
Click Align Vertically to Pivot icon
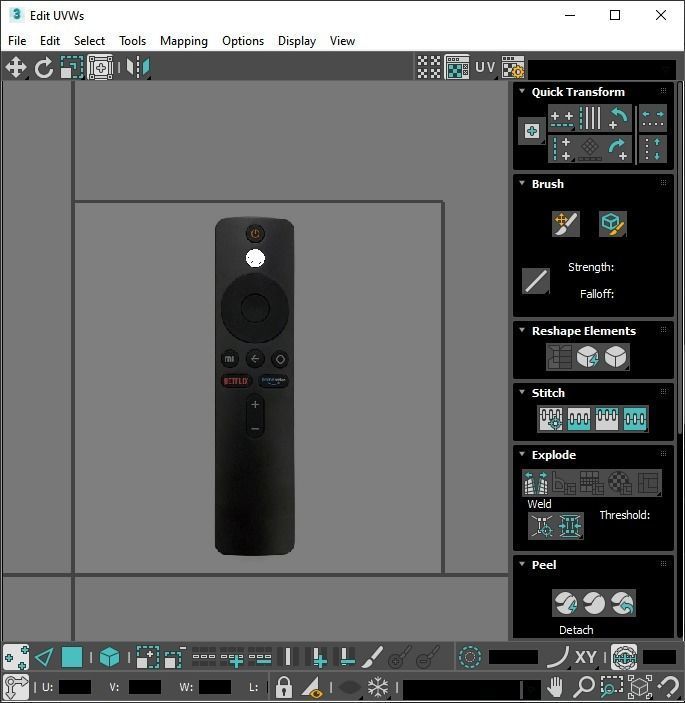562,149
